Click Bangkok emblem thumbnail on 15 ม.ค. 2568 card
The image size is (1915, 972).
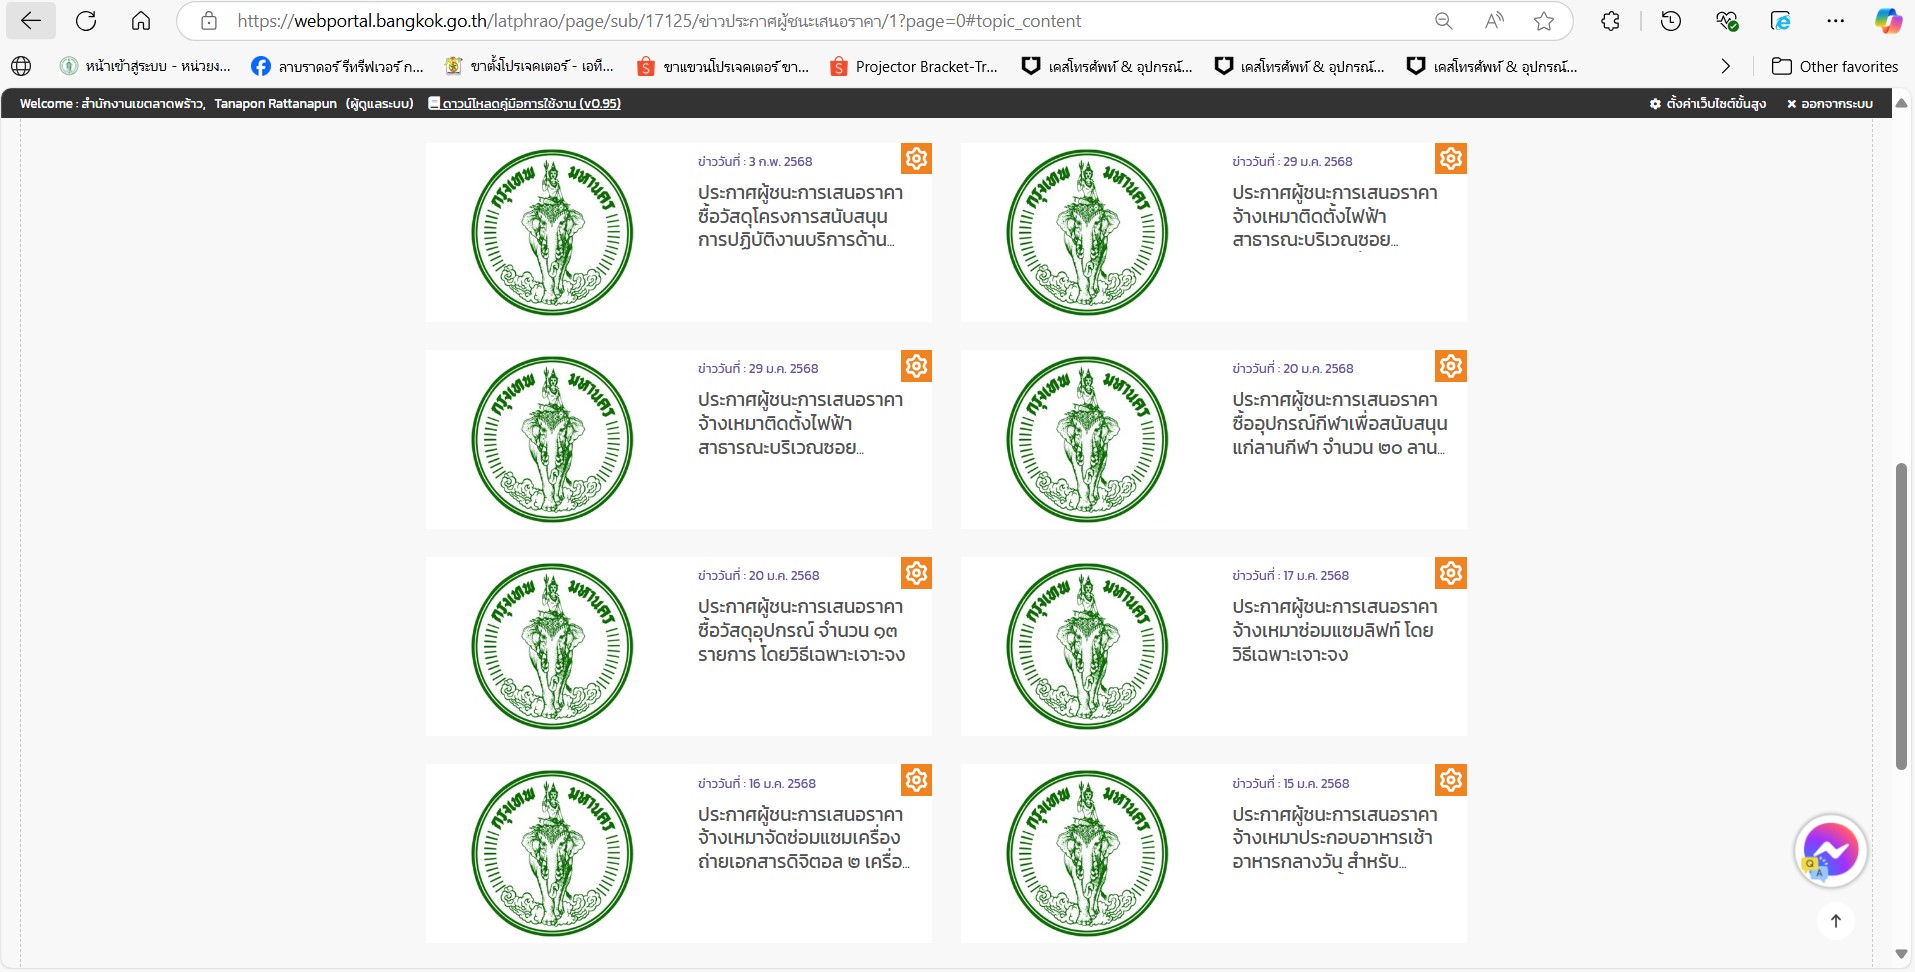point(1087,853)
